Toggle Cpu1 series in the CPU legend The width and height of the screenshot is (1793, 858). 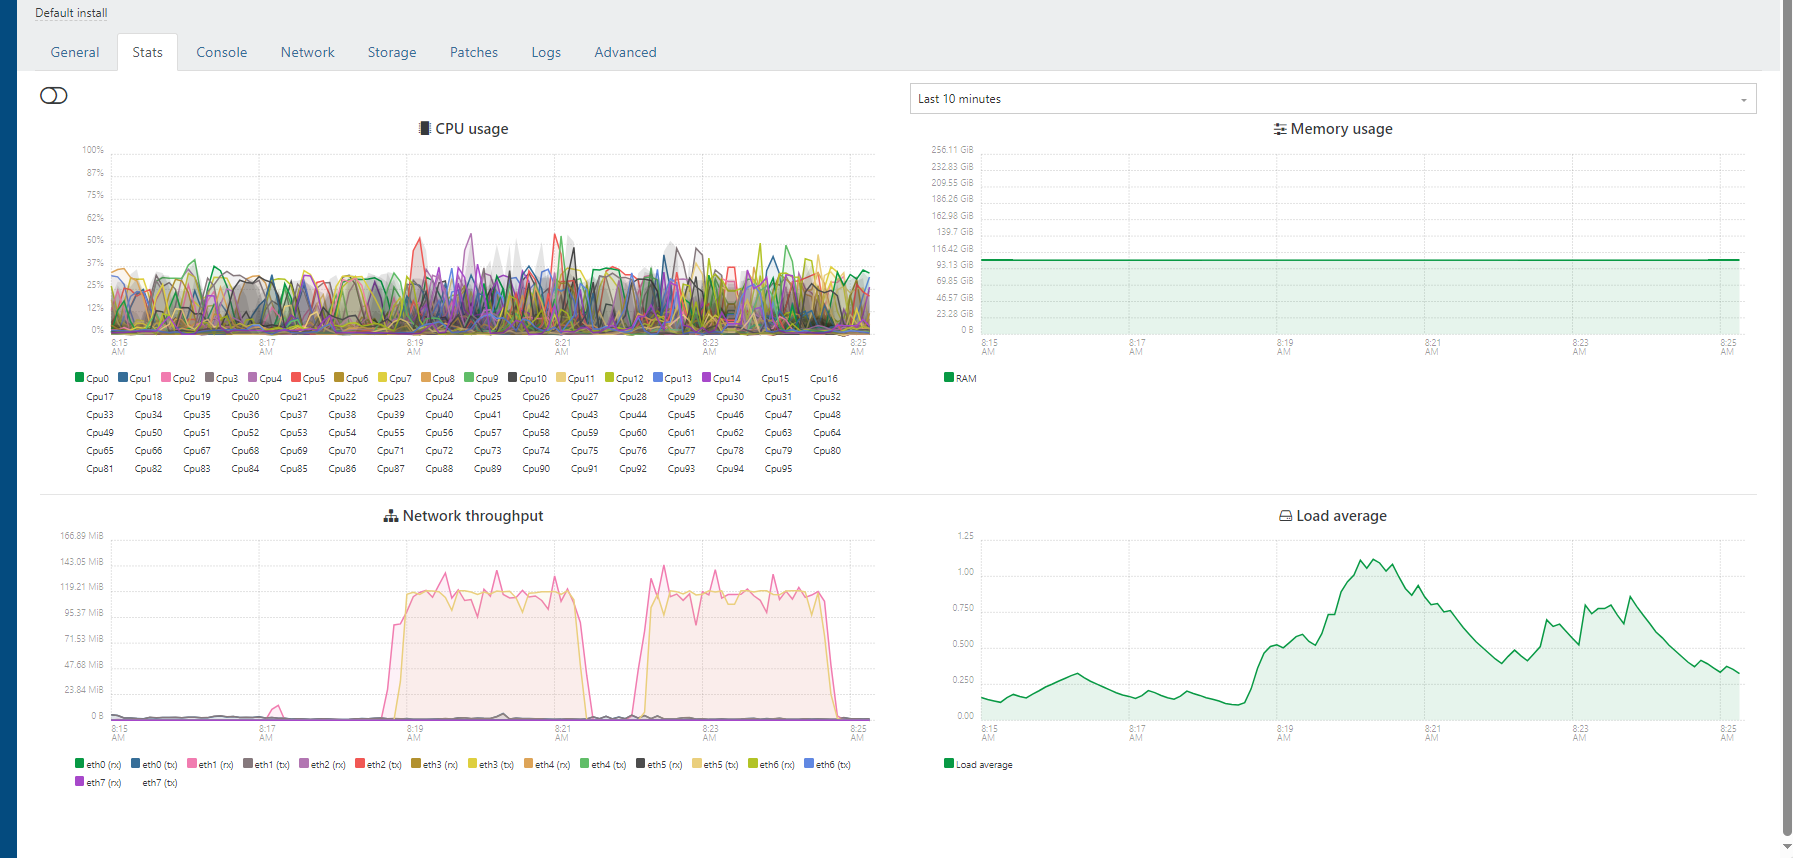click(x=134, y=378)
